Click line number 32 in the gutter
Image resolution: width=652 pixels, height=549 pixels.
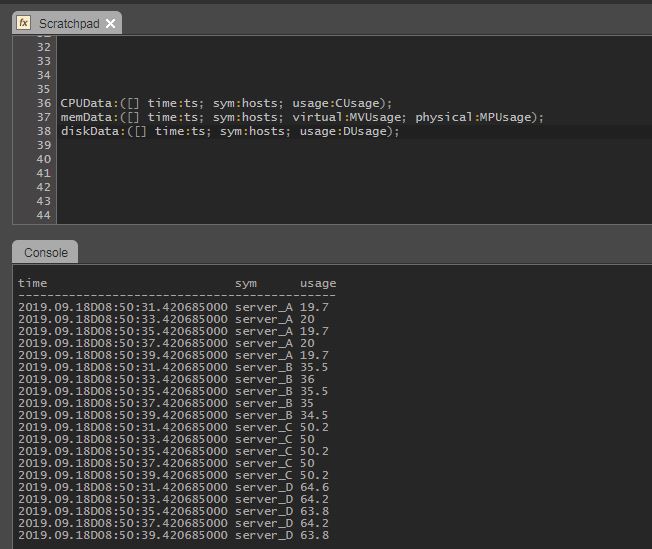(x=44, y=47)
